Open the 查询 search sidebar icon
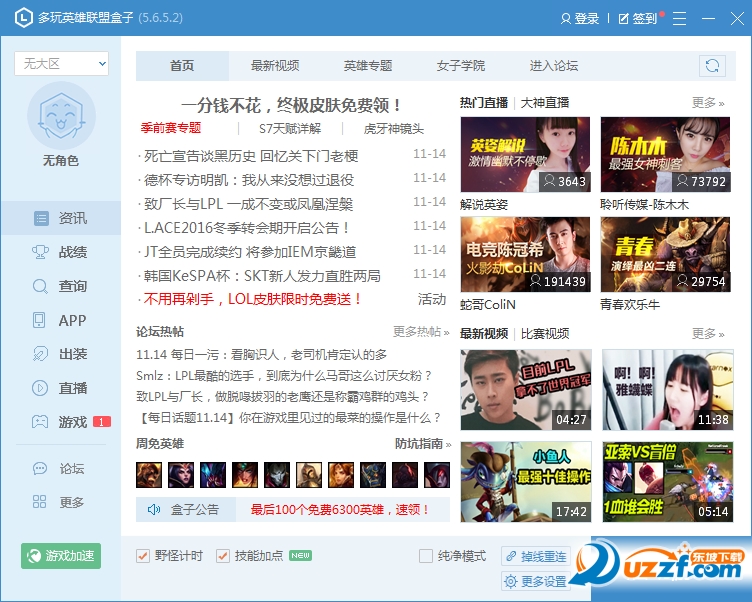 (x=40, y=286)
